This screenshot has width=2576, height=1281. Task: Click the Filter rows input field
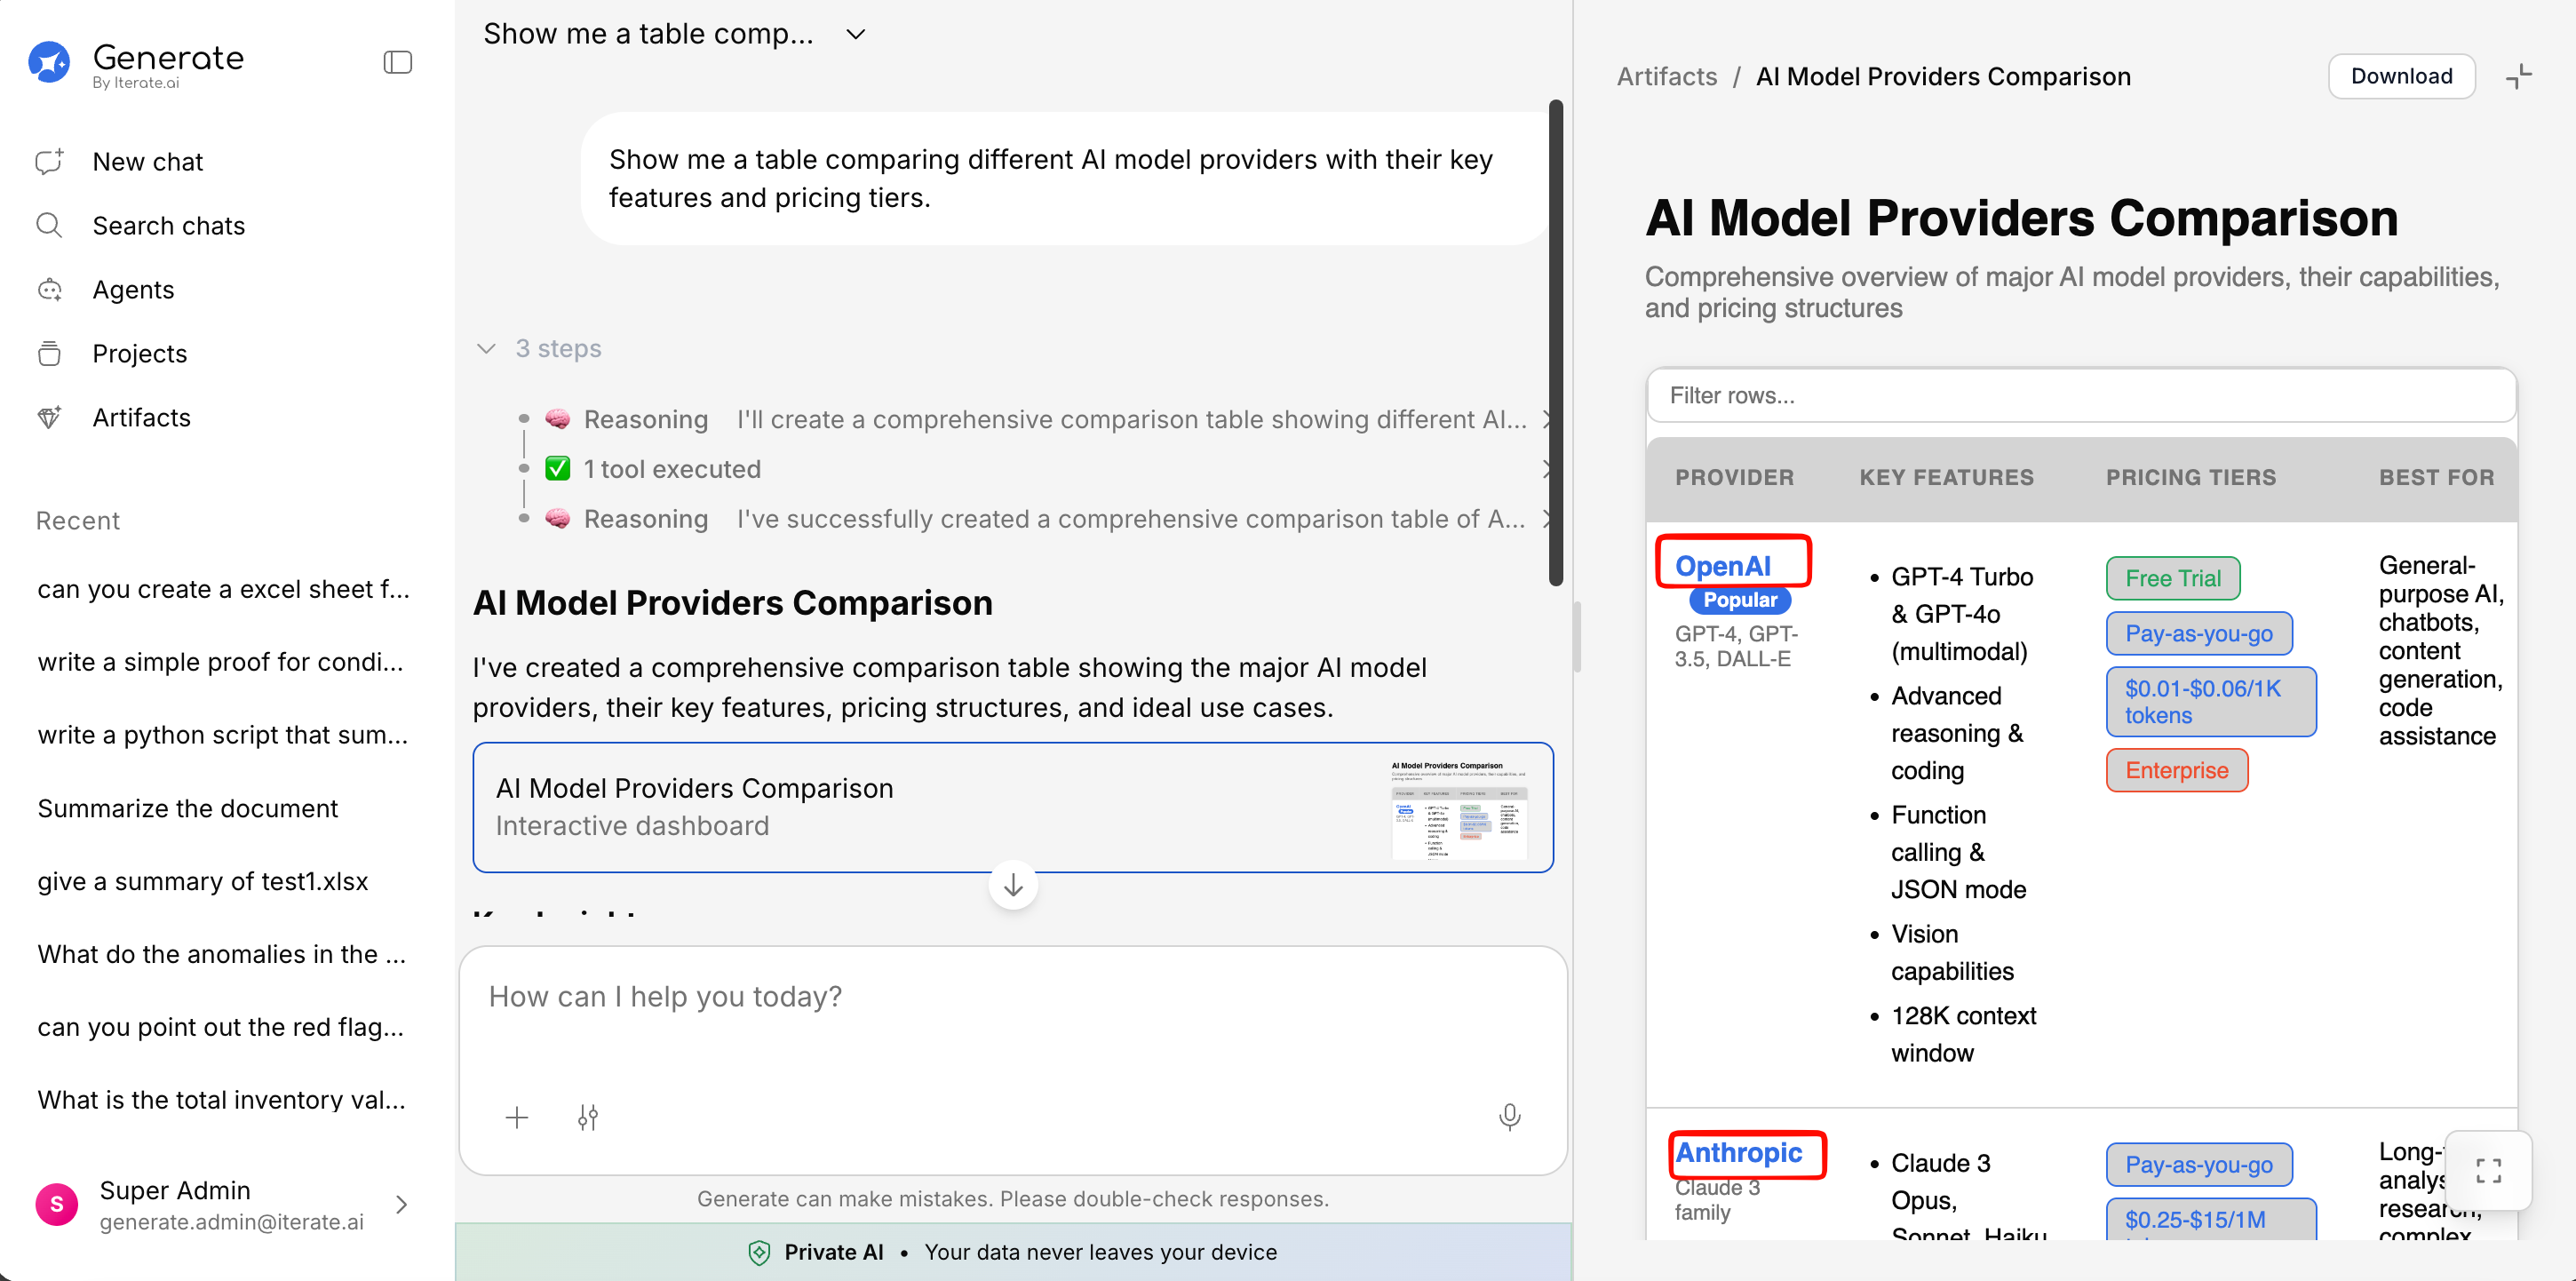coord(2080,396)
